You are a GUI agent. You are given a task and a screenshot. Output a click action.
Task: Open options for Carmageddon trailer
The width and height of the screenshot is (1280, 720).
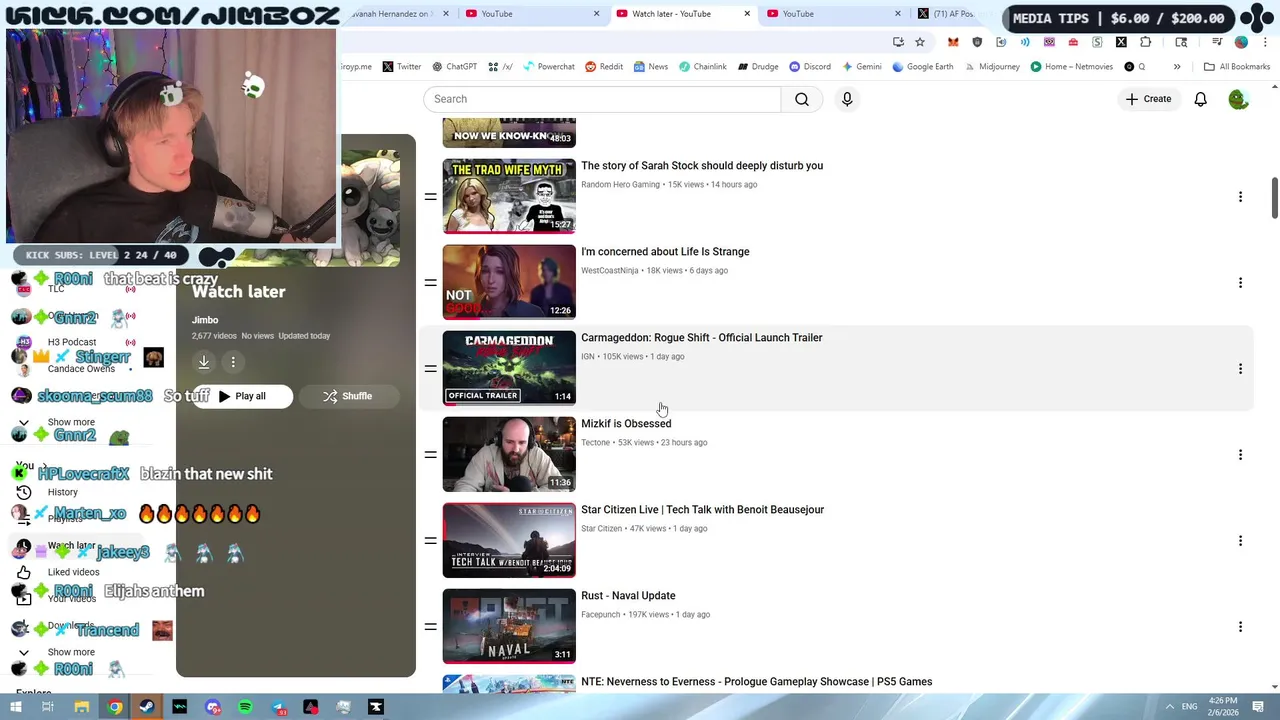tap(1240, 369)
